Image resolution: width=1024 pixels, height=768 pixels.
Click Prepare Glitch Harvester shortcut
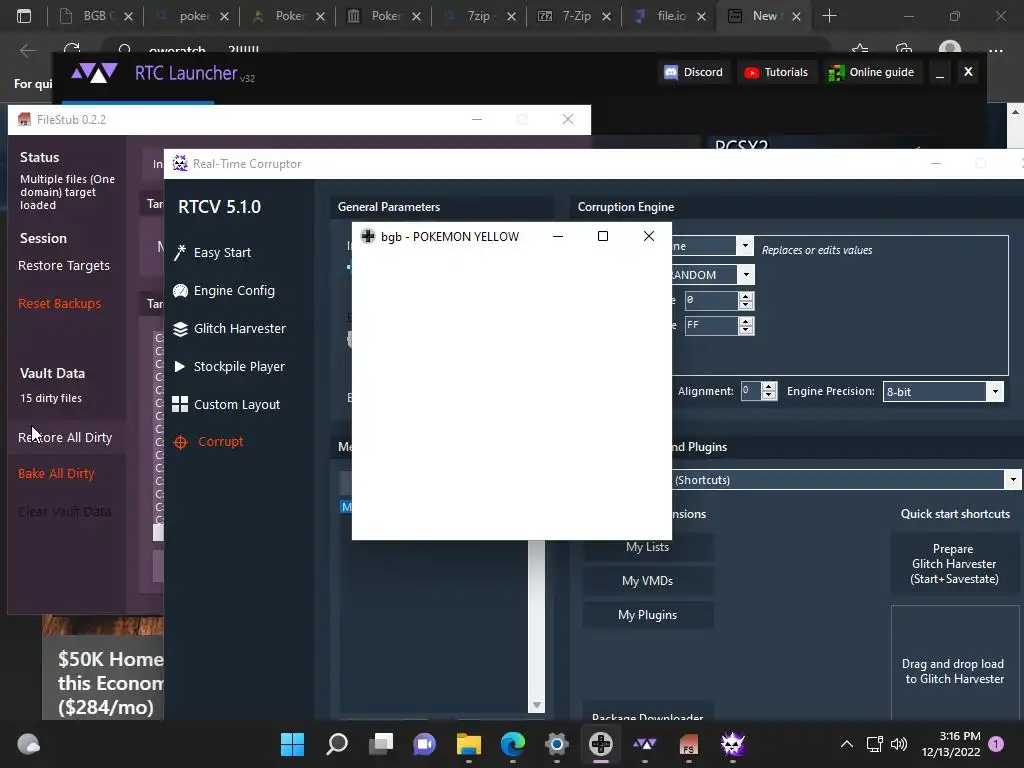(954, 564)
